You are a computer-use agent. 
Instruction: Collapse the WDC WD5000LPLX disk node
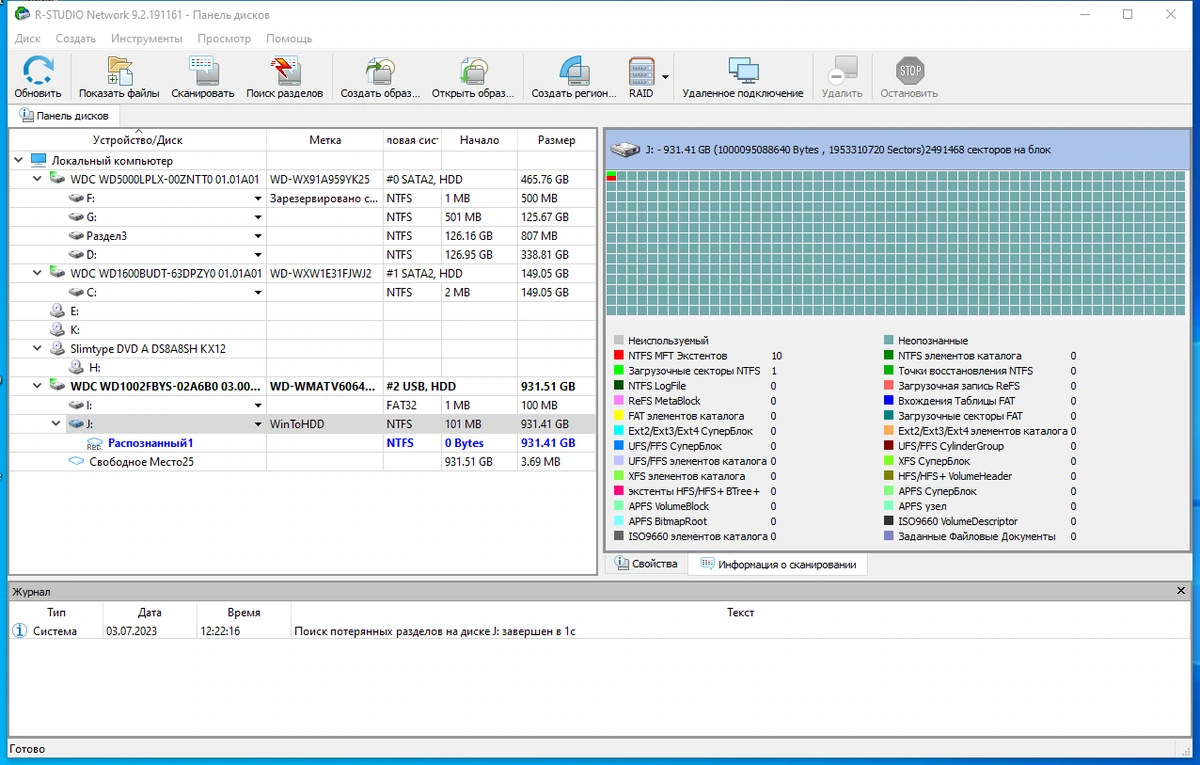click(x=38, y=179)
